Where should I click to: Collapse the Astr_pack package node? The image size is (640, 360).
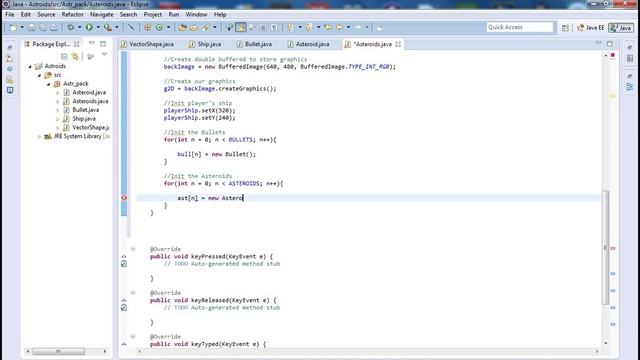[x=49, y=84]
